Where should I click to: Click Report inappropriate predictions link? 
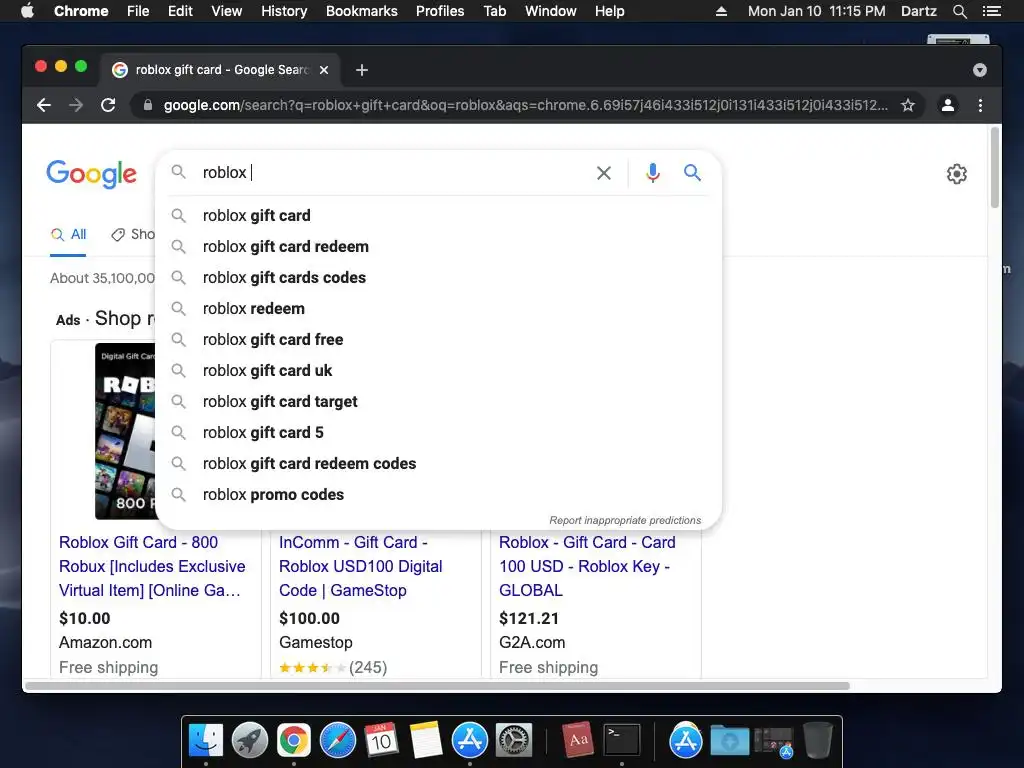(x=625, y=520)
